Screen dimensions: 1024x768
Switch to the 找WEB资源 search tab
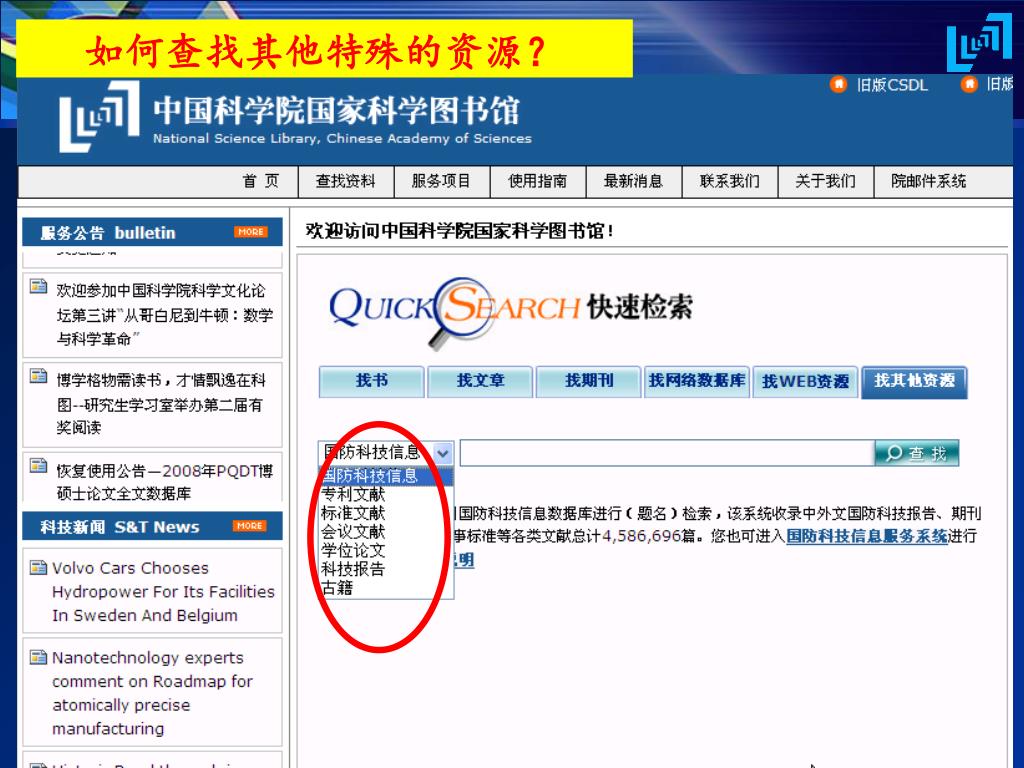click(x=805, y=381)
